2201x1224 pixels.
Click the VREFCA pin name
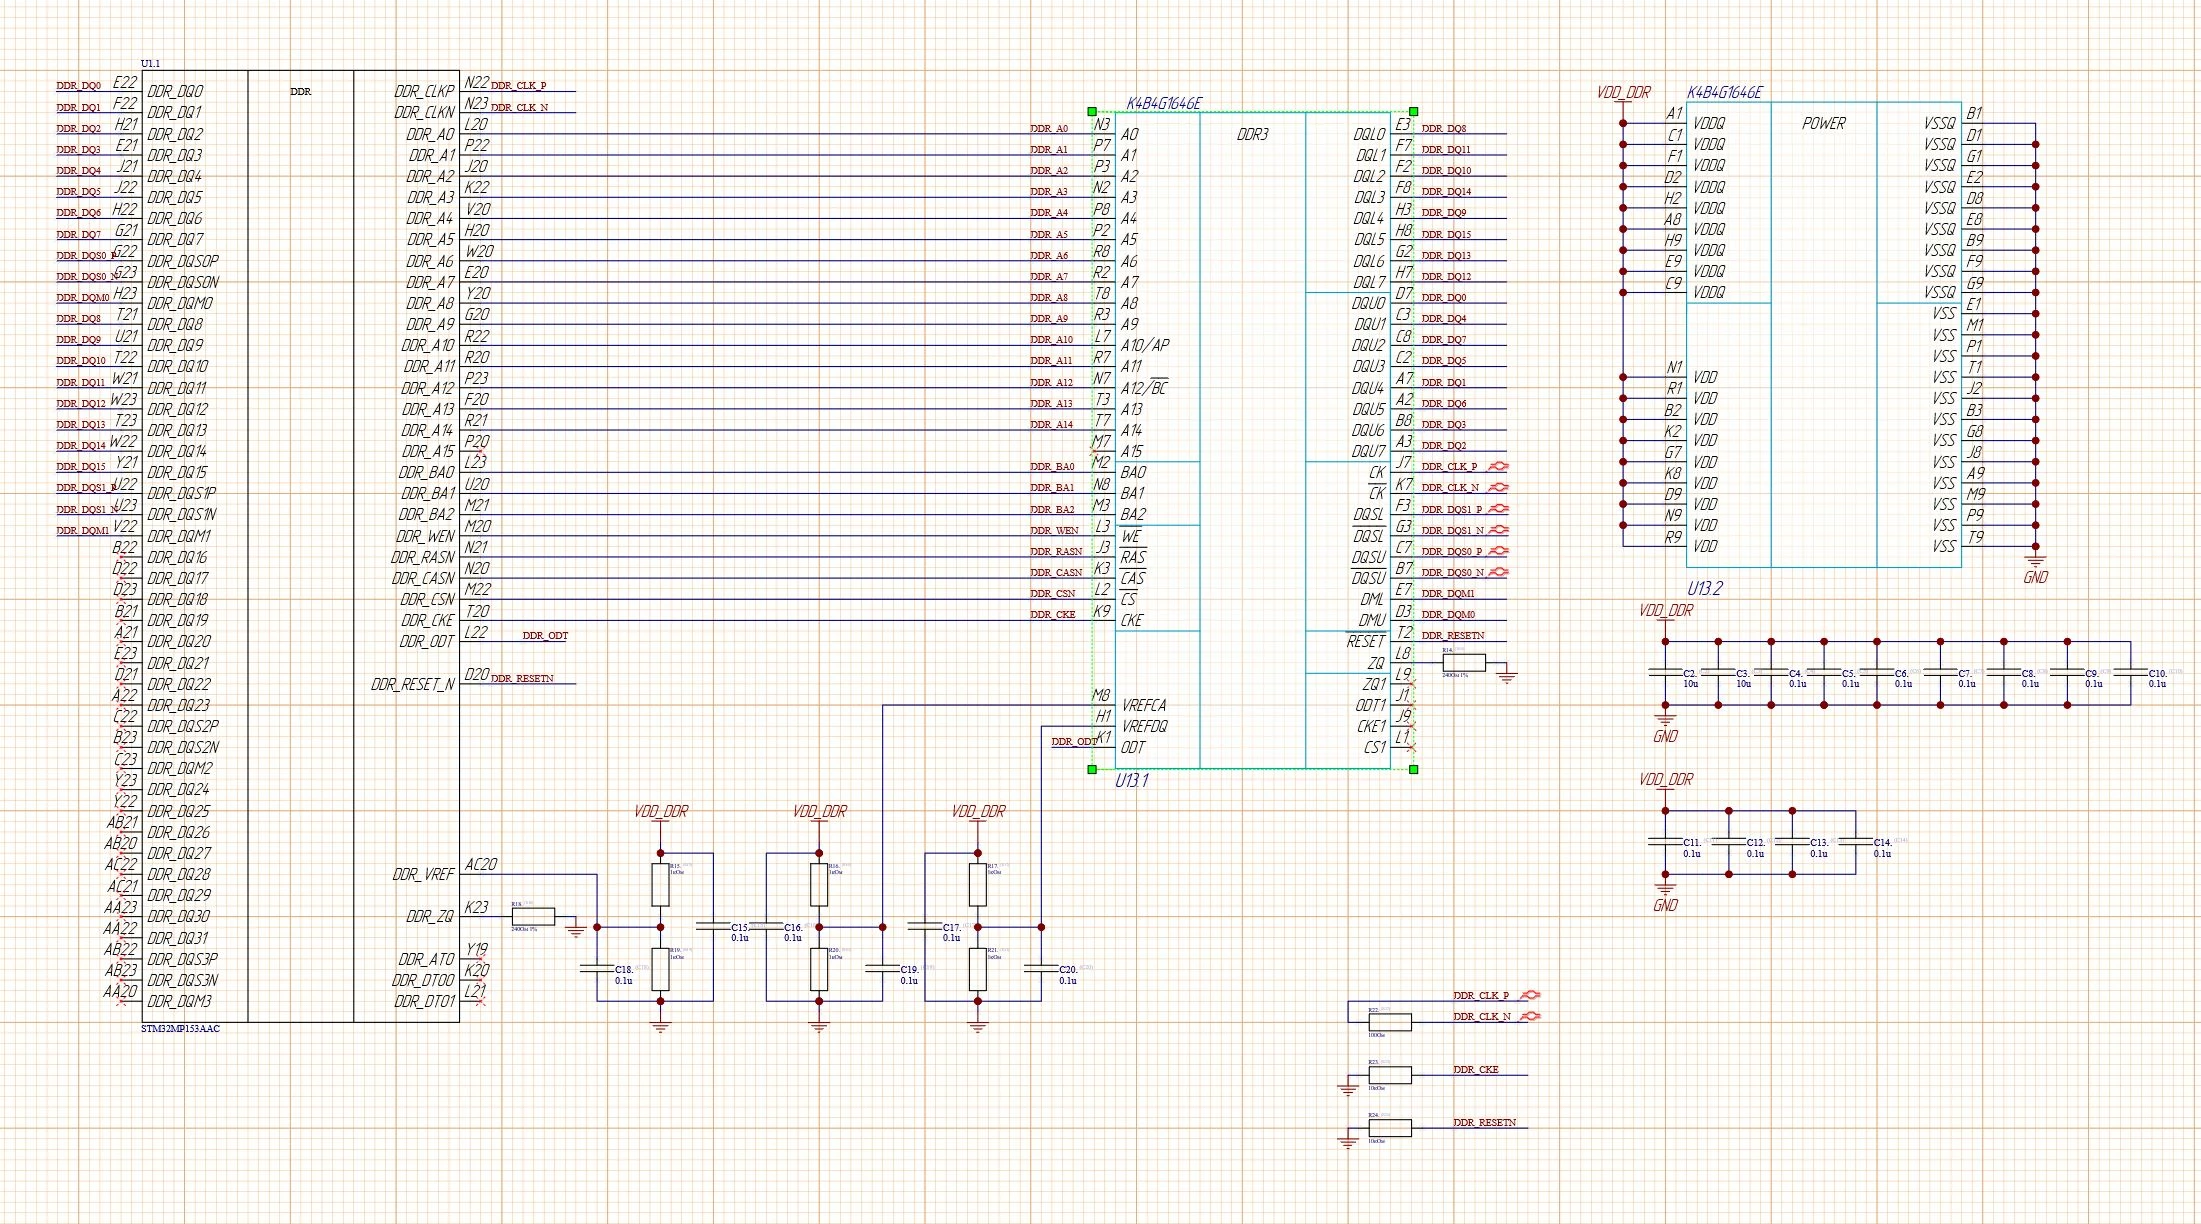(x=1144, y=705)
